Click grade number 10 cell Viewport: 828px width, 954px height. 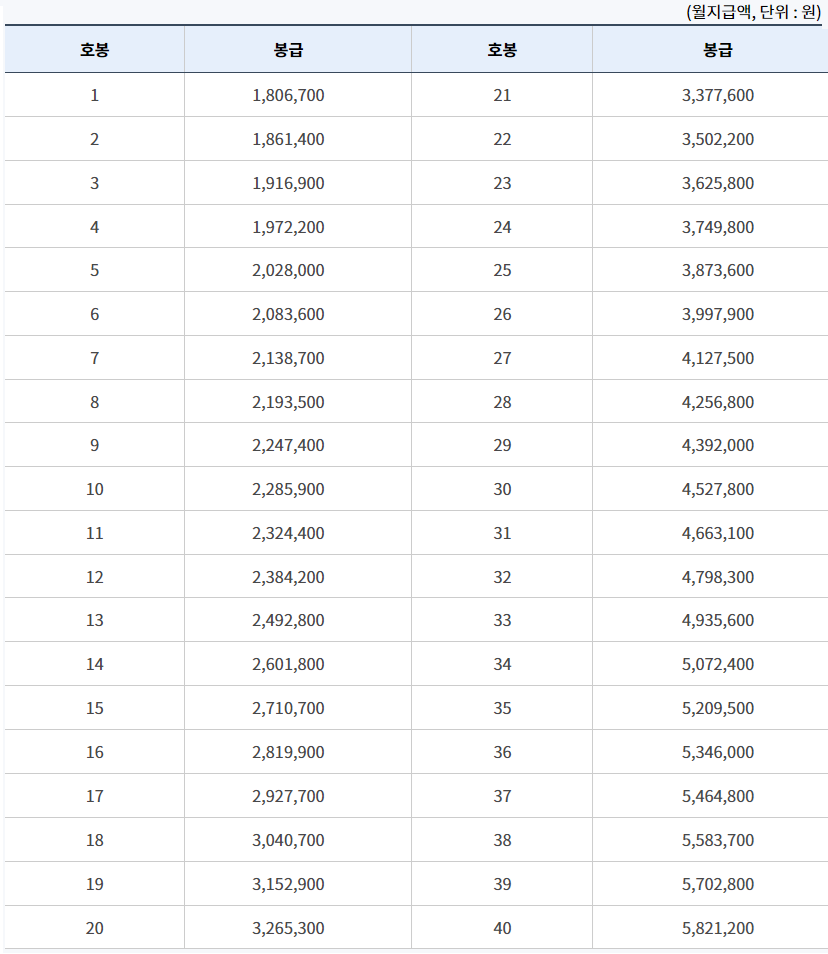click(x=94, y=489)
